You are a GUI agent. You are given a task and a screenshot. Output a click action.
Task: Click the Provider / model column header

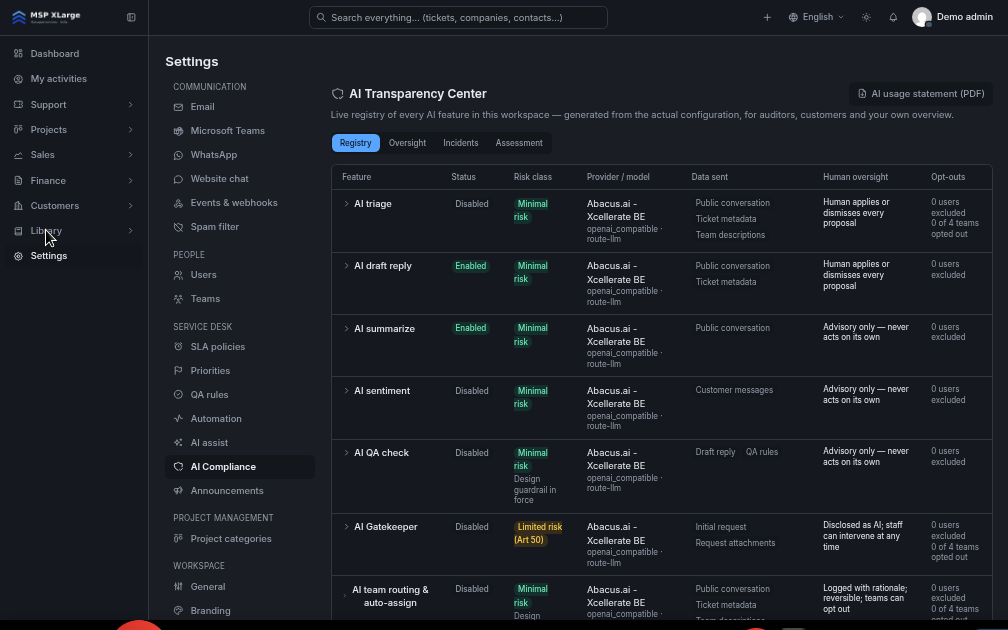(618, 177)
